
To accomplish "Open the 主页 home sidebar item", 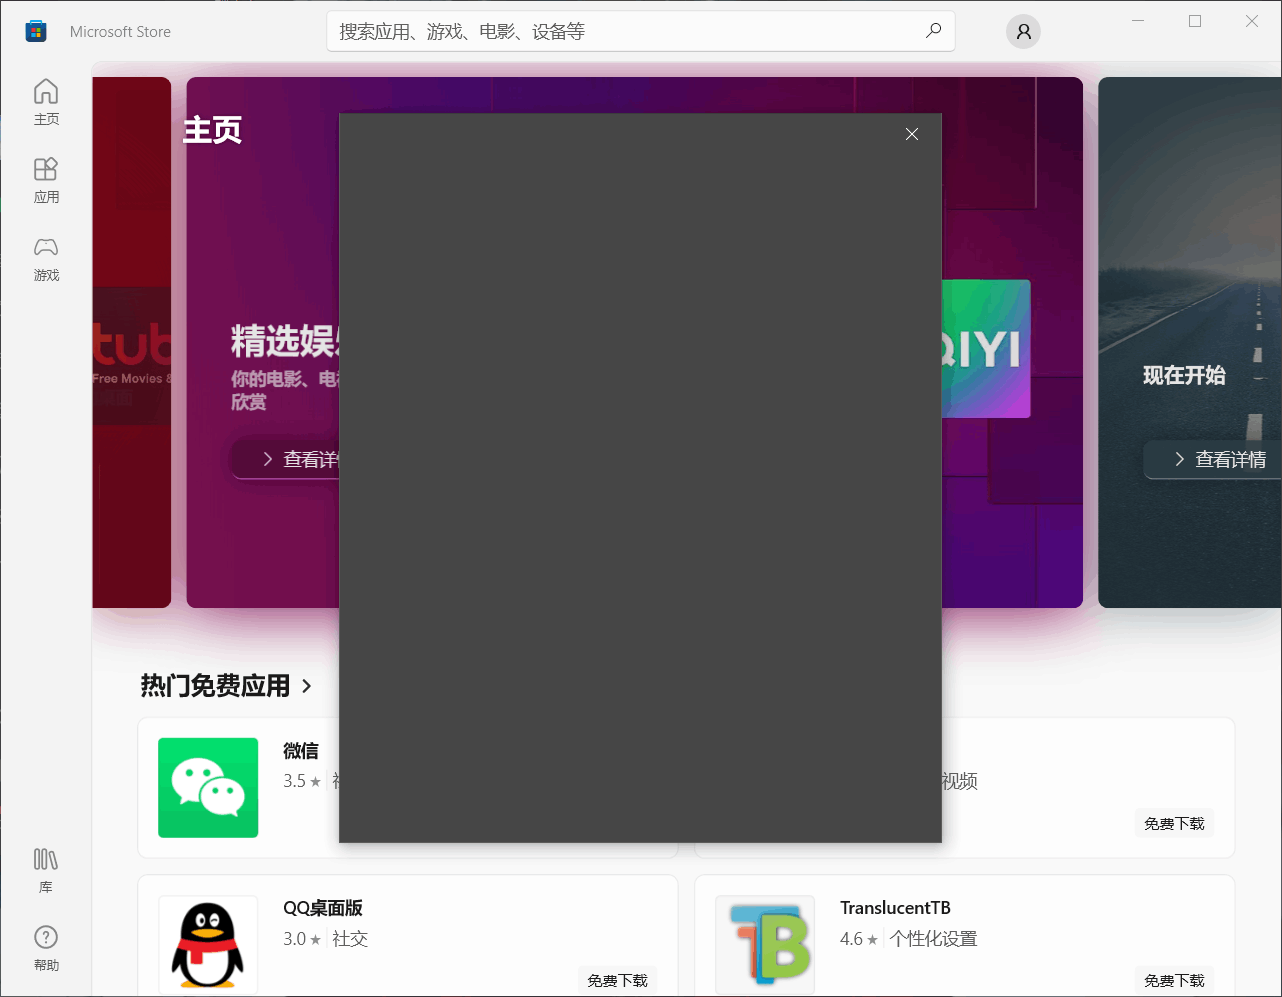I will click(46, 102).
